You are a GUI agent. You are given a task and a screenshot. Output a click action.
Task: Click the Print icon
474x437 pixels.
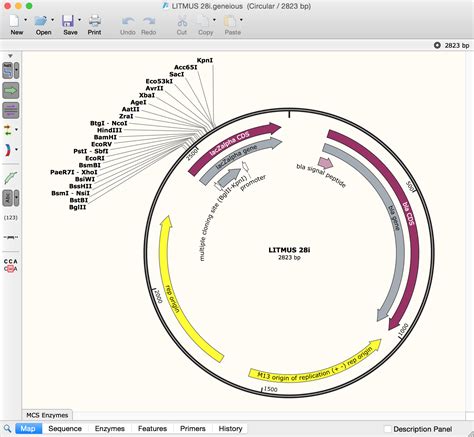[95, 21]
